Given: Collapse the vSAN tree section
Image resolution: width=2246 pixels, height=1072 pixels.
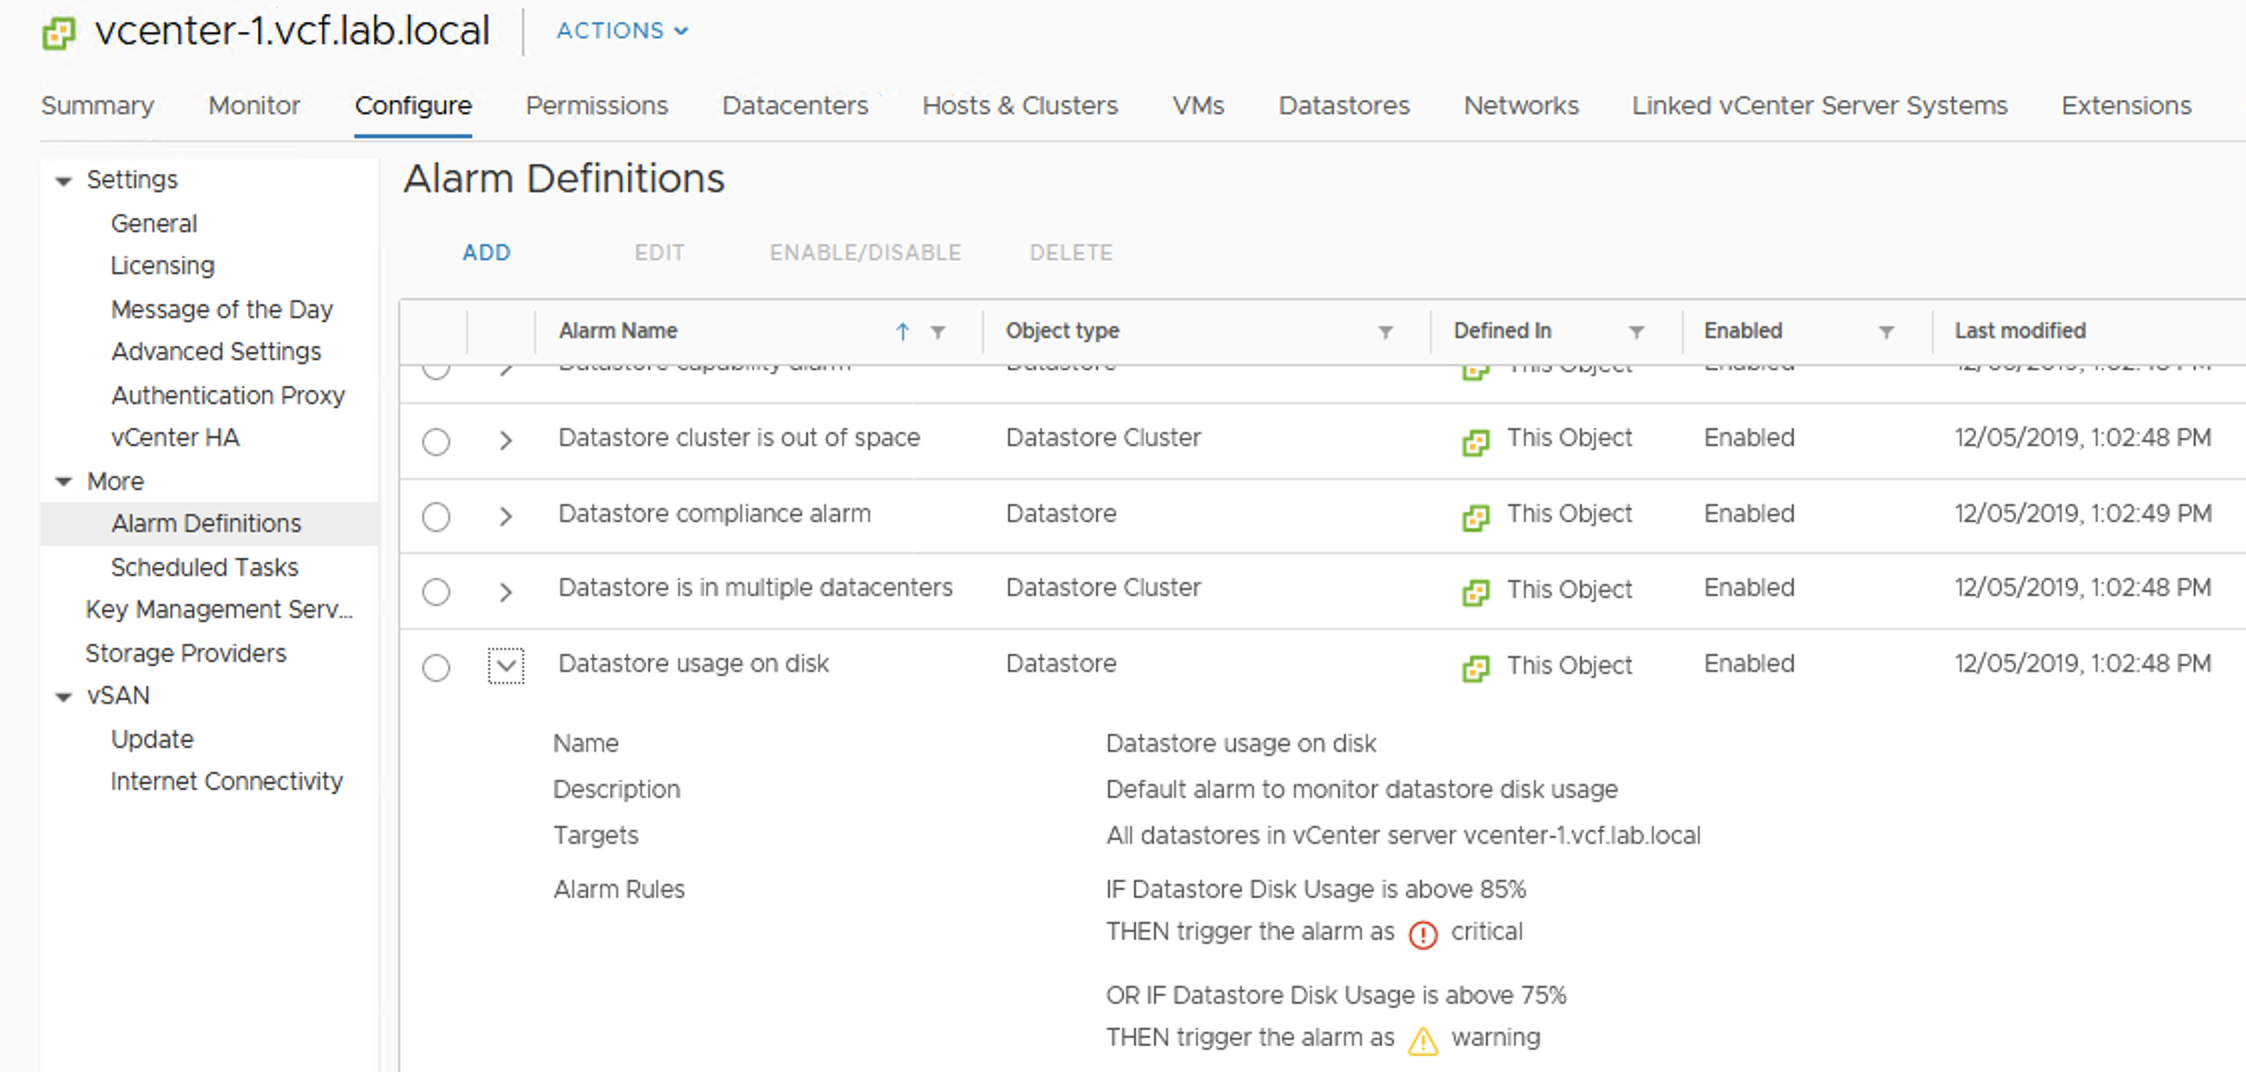Looking at the screenshot, I should (64, 697).
